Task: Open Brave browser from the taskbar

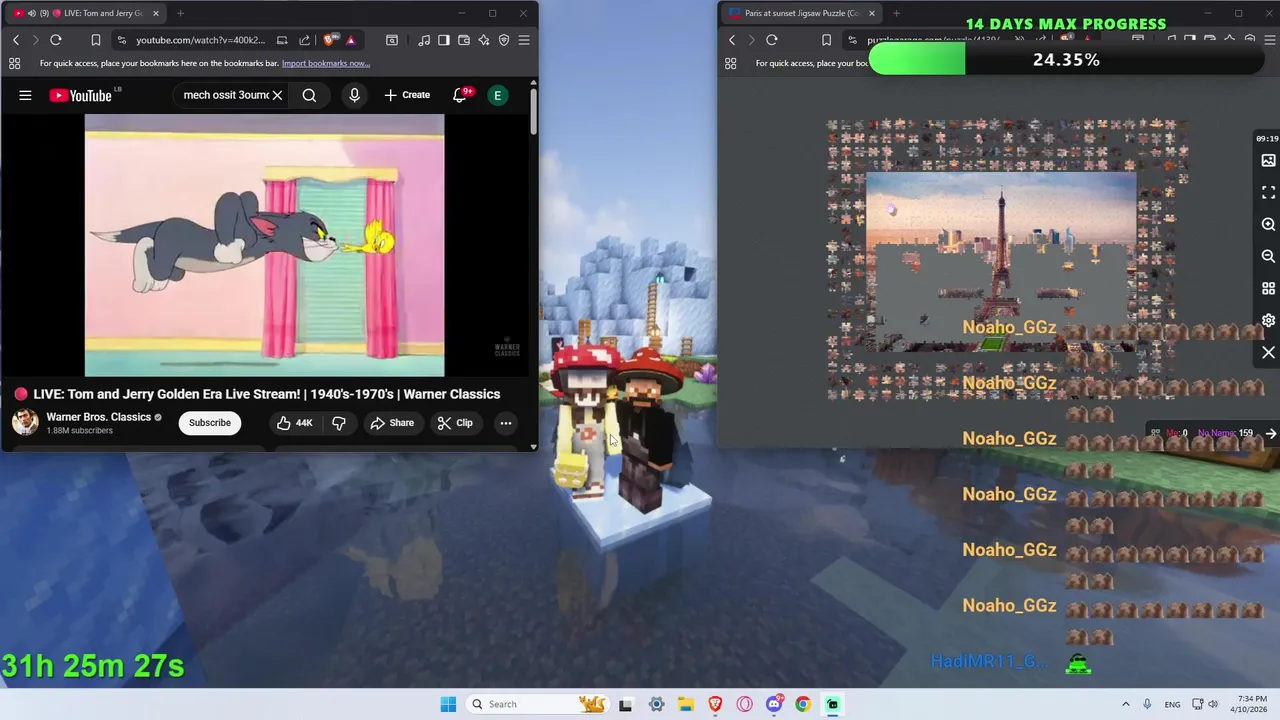Action: [x=715, y=704]
